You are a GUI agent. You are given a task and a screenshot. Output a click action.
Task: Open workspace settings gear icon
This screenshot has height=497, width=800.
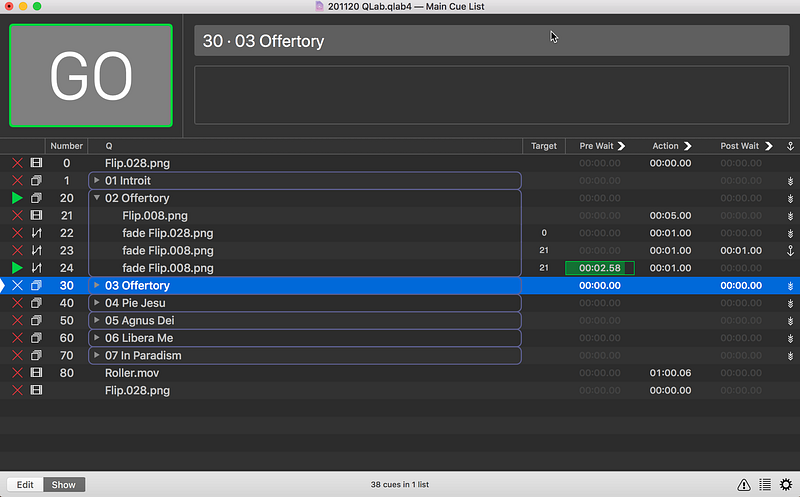tap(786, 484)
